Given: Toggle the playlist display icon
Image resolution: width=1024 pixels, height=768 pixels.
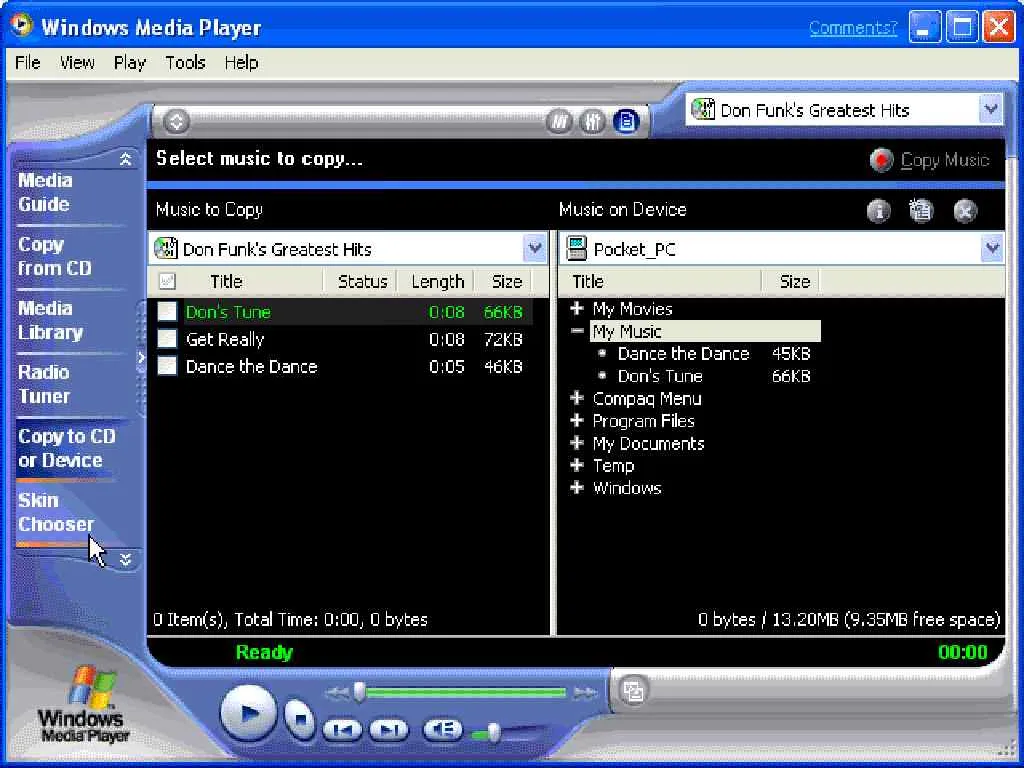Looking at the screenshot, I should [x=626, y=121].
